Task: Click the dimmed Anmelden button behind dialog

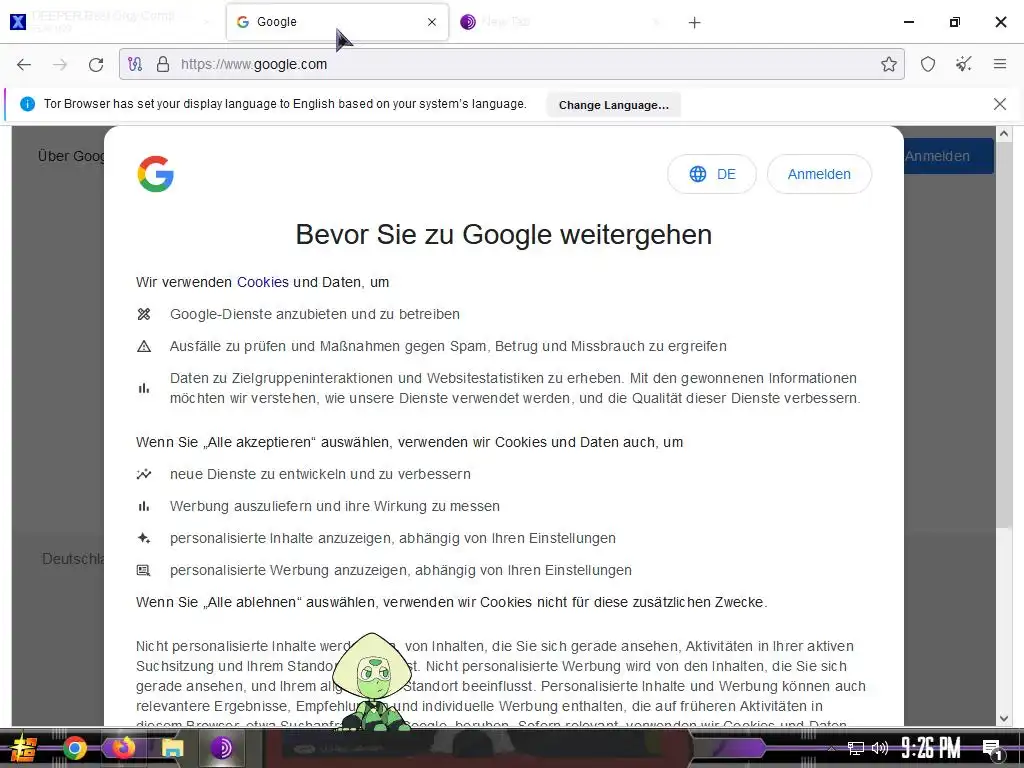Action: coord(949,156)
